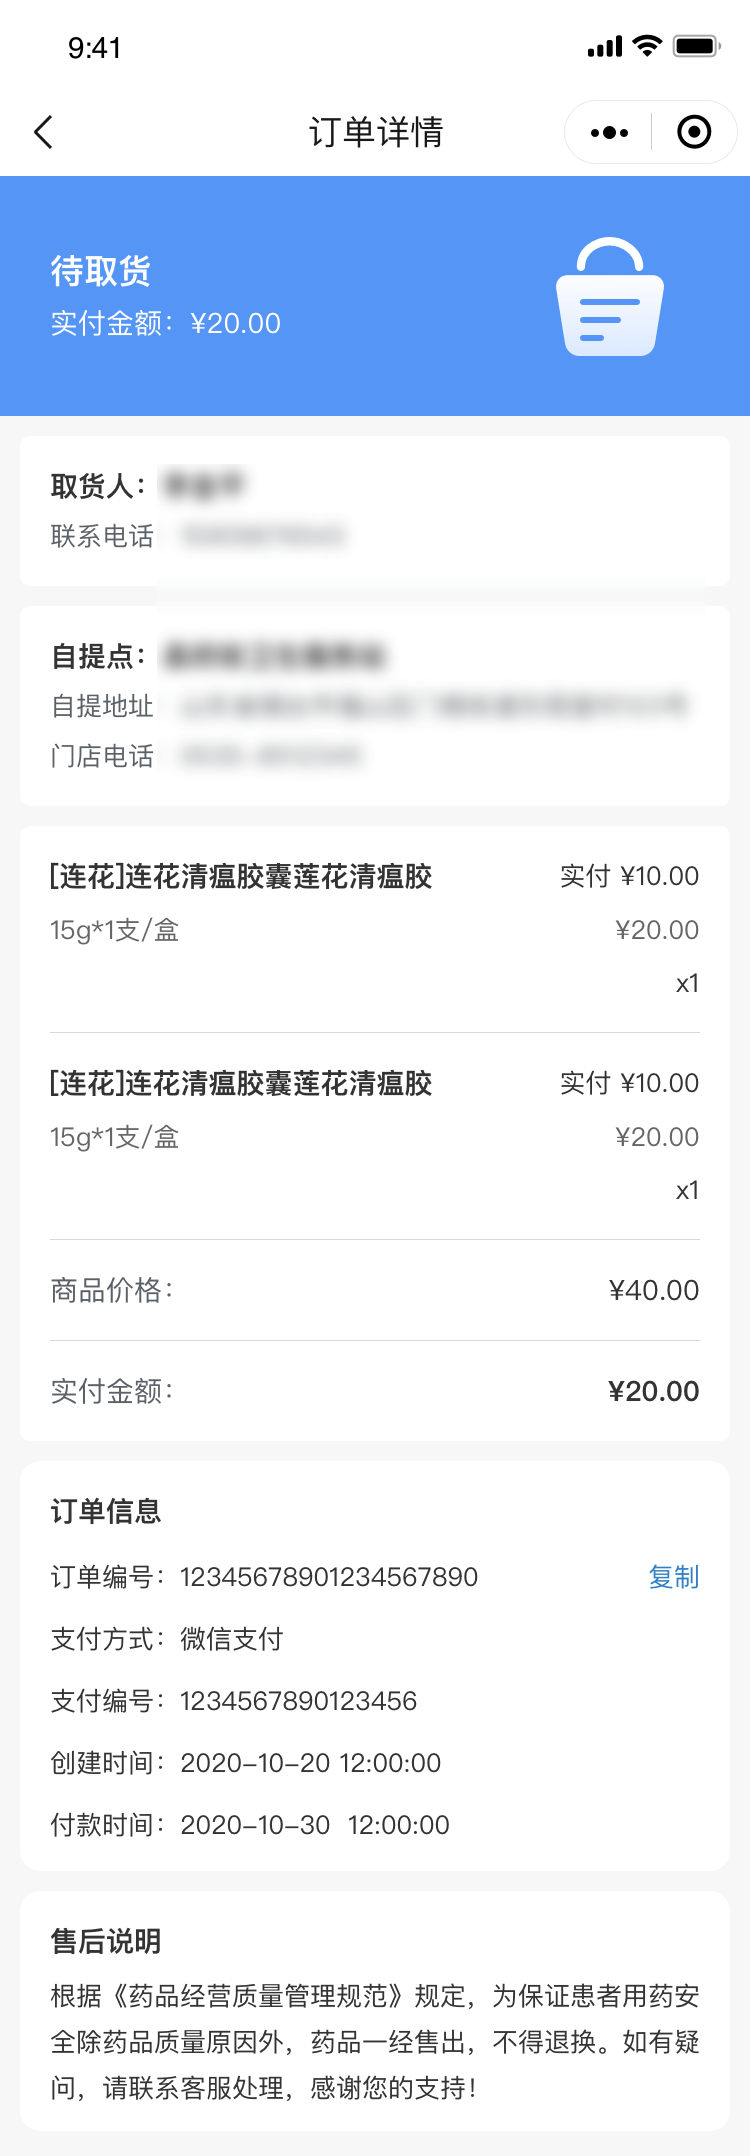Tap the 订单详情 page title

[376, 132]
